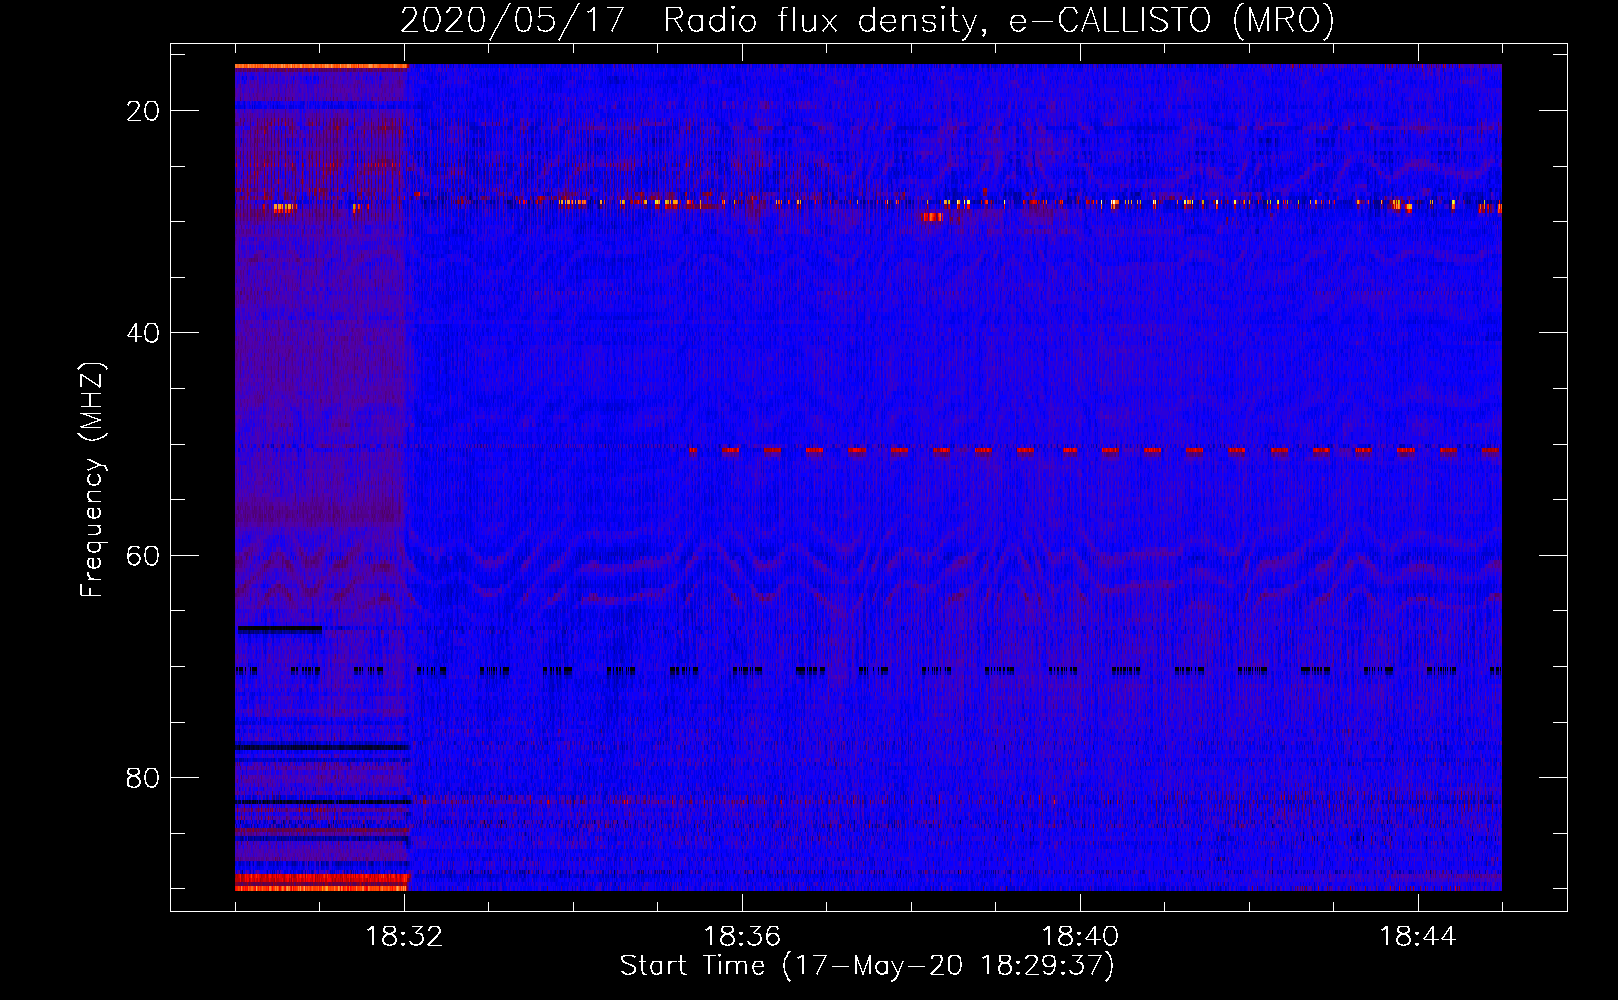This screenshot has width=1618, height=1000.
Task: Click the '18:32' time tick label
Action: coord(404,937)
